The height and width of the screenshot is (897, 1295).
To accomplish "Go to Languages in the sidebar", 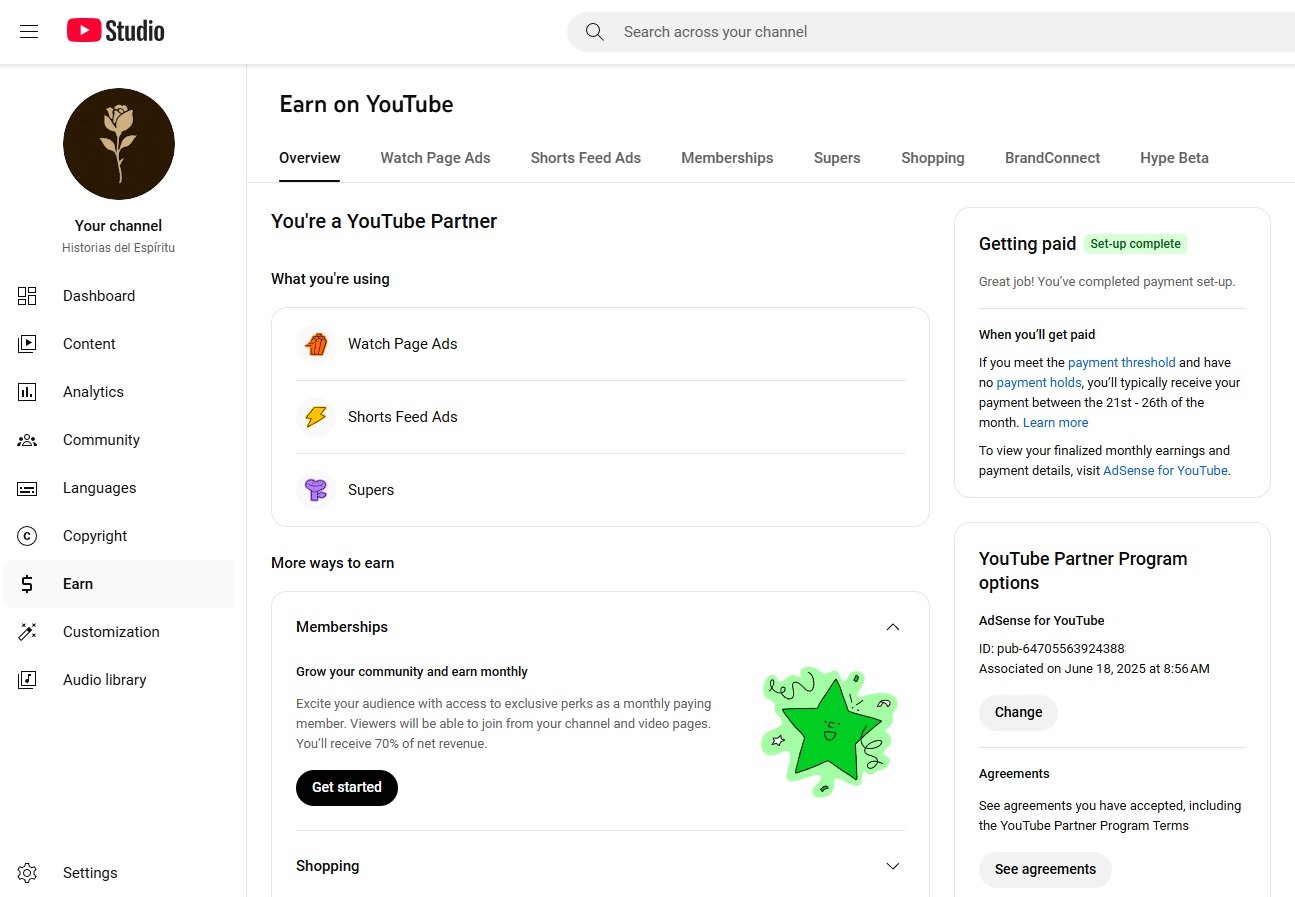I will click(118, 488).
